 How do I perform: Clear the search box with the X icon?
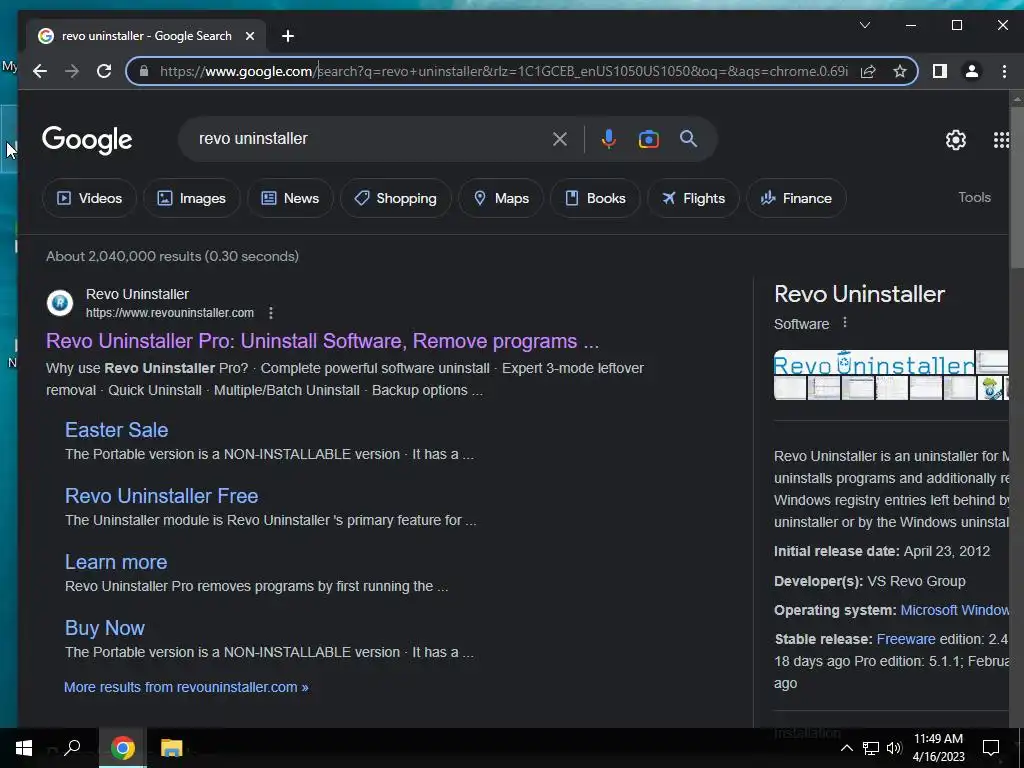(560, 139)
